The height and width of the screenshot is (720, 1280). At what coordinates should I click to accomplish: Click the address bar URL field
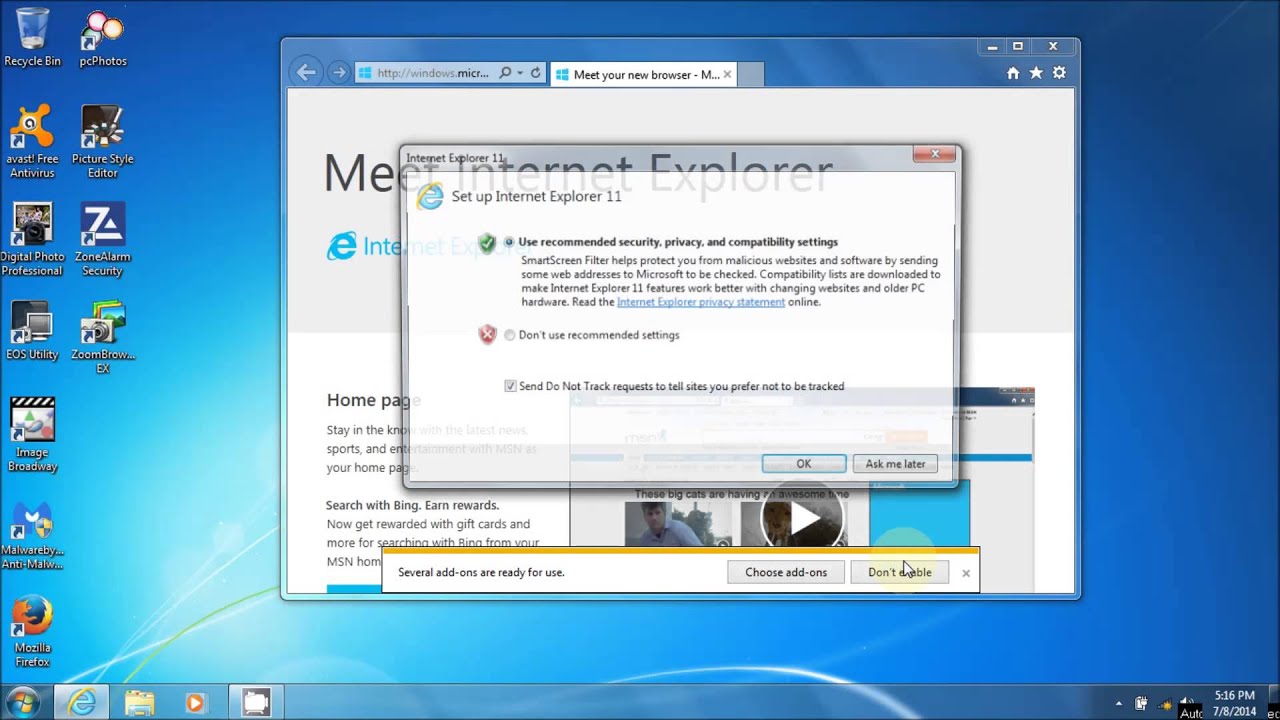coord(432,73)
